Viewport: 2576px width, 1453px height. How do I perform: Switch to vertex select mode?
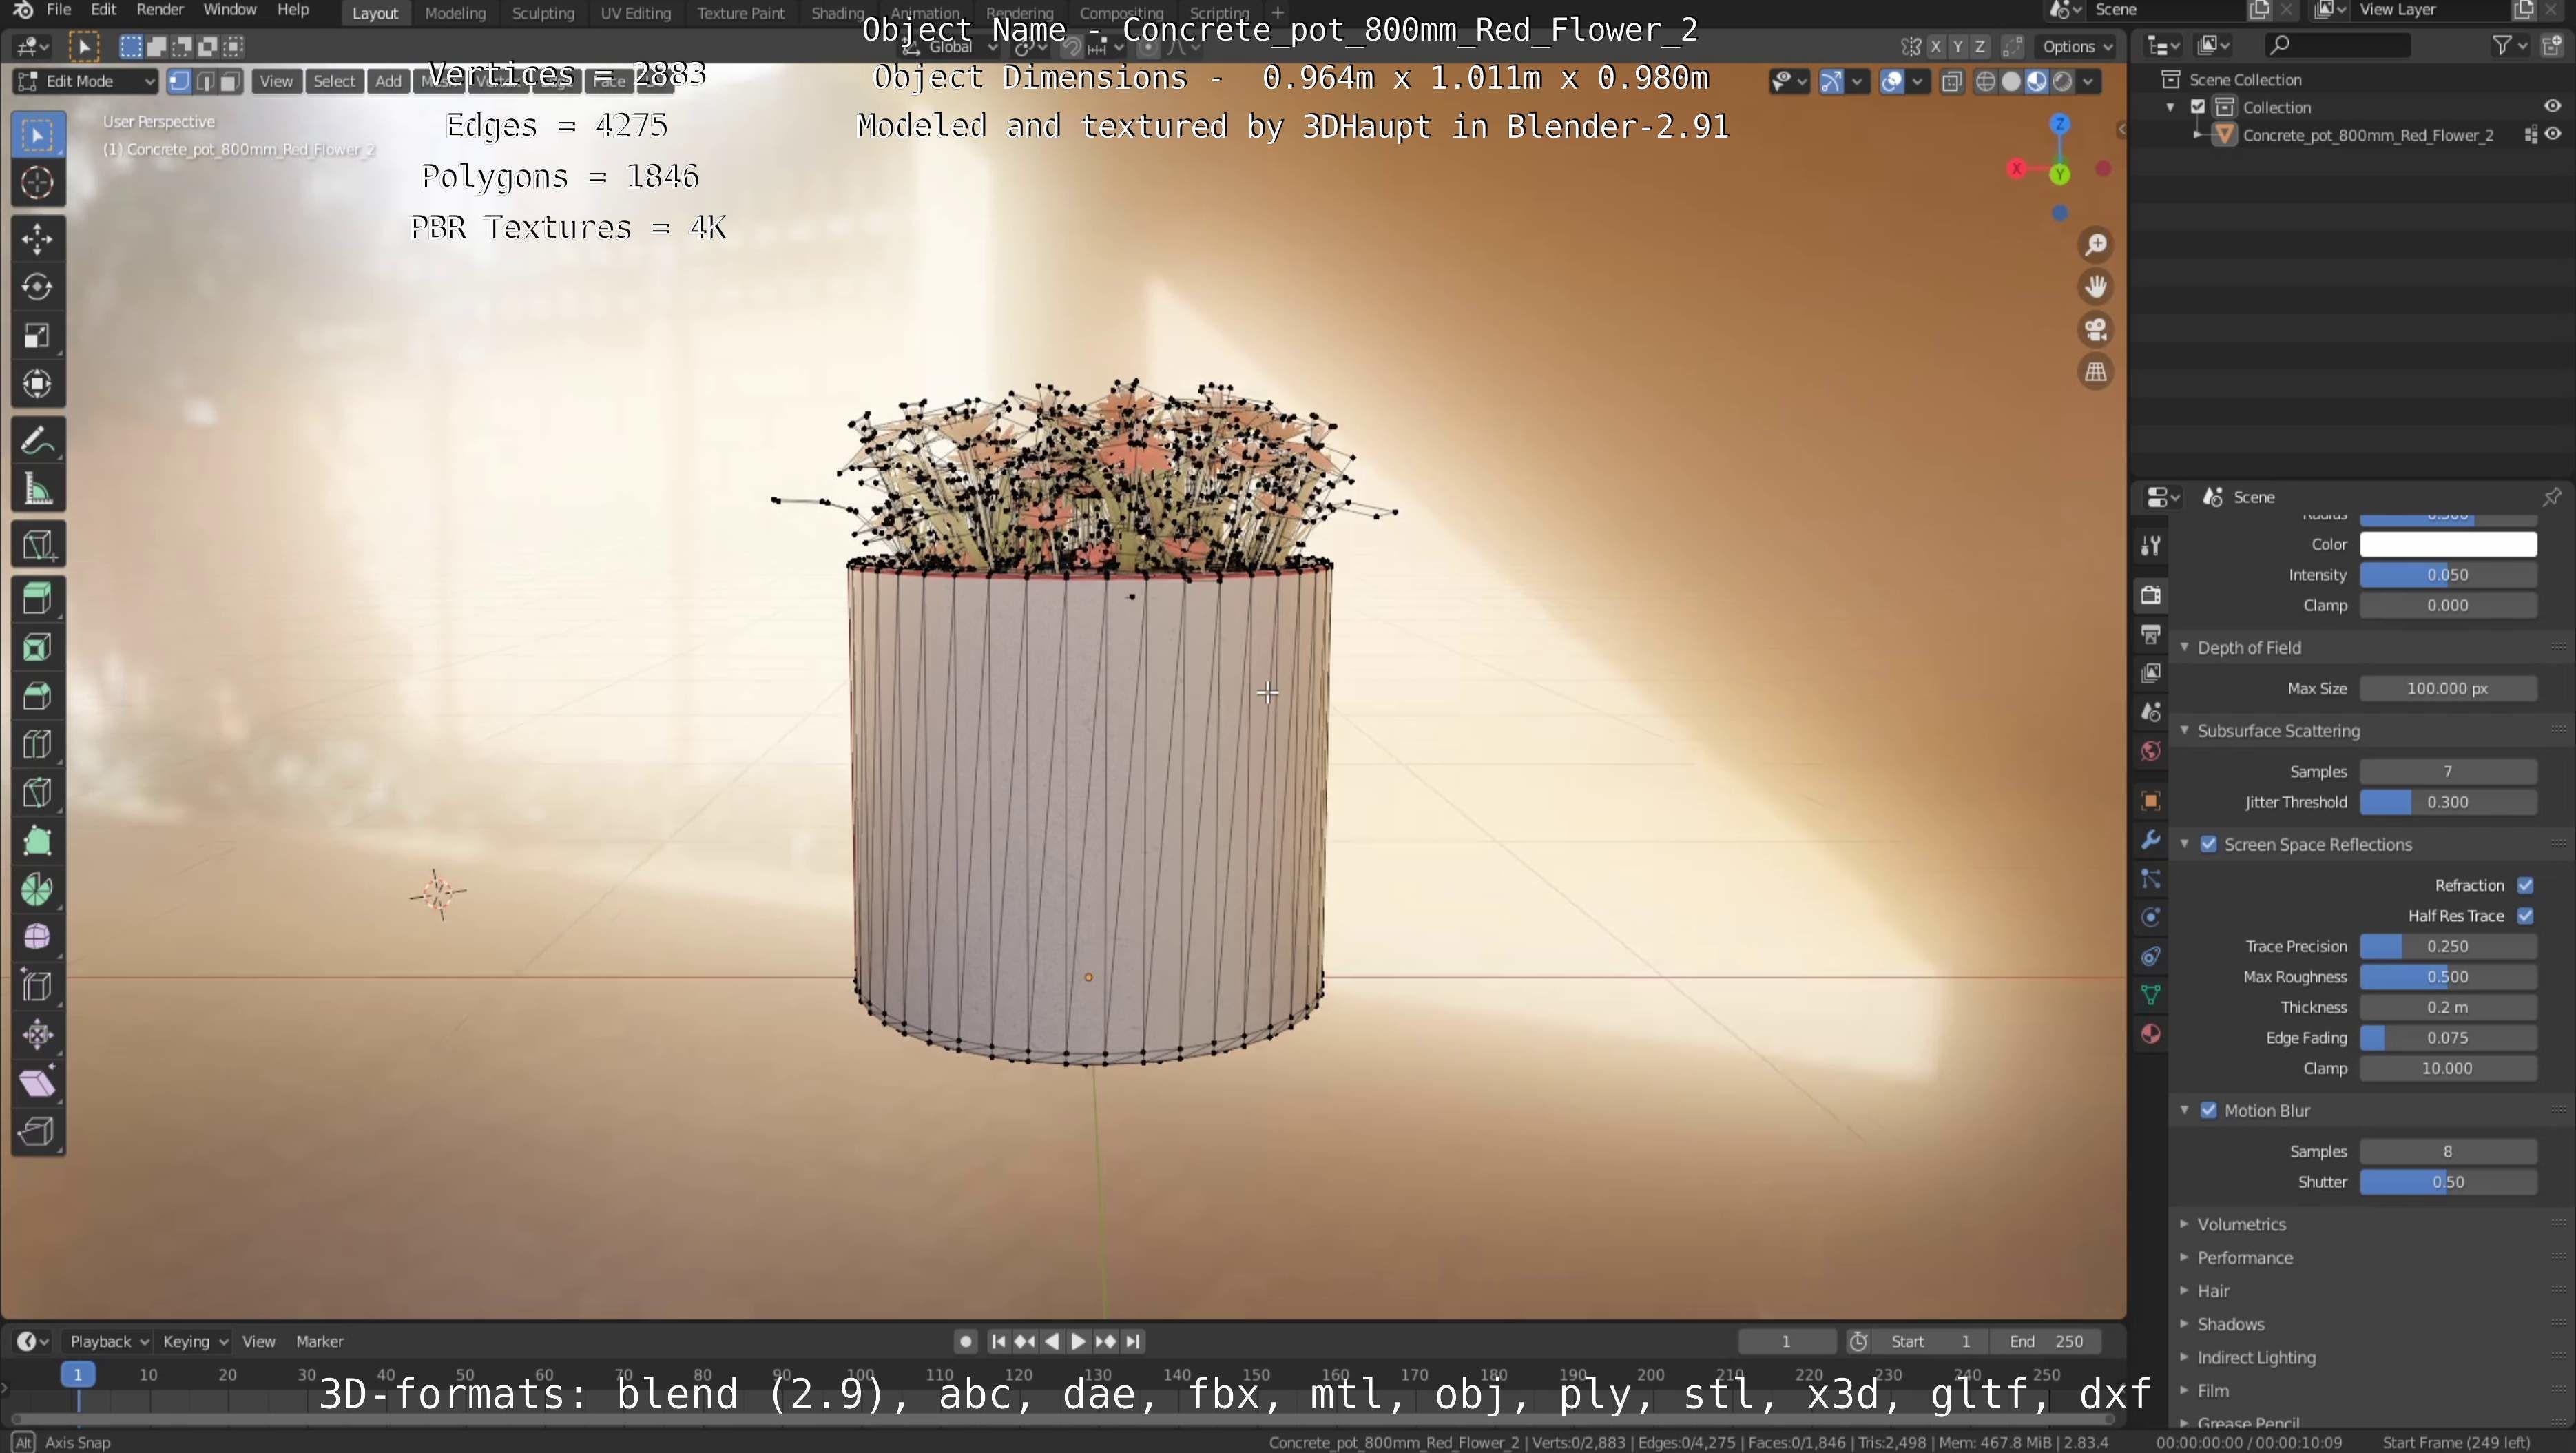180,82
